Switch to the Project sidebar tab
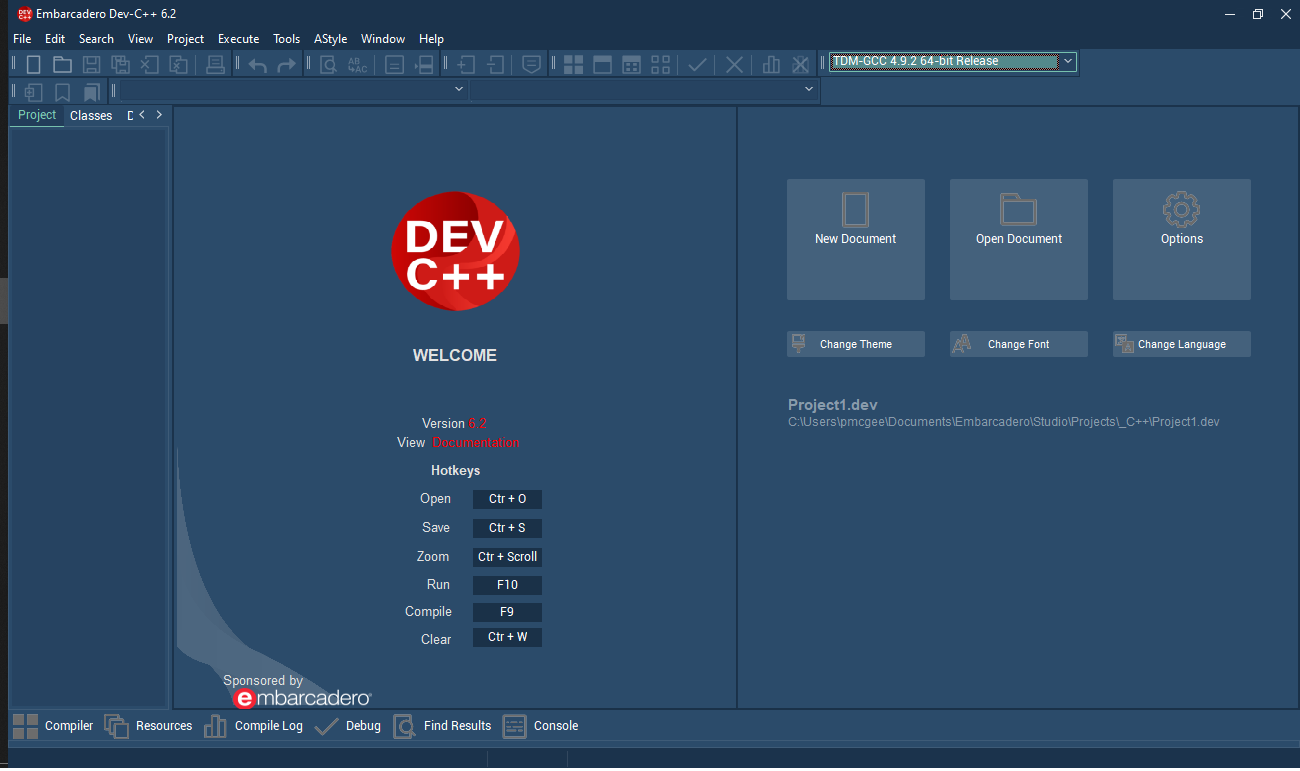The width and height of the screenshot is (1300, 771). 37,115
